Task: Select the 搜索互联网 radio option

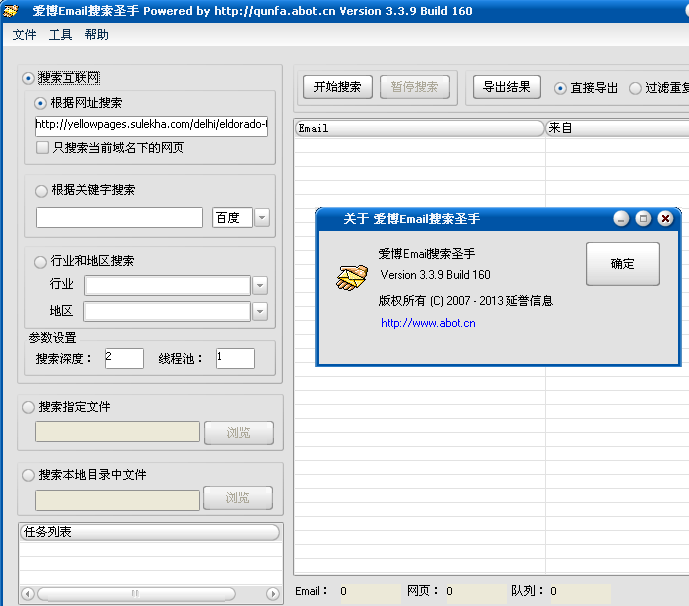Action: (28, 78)
